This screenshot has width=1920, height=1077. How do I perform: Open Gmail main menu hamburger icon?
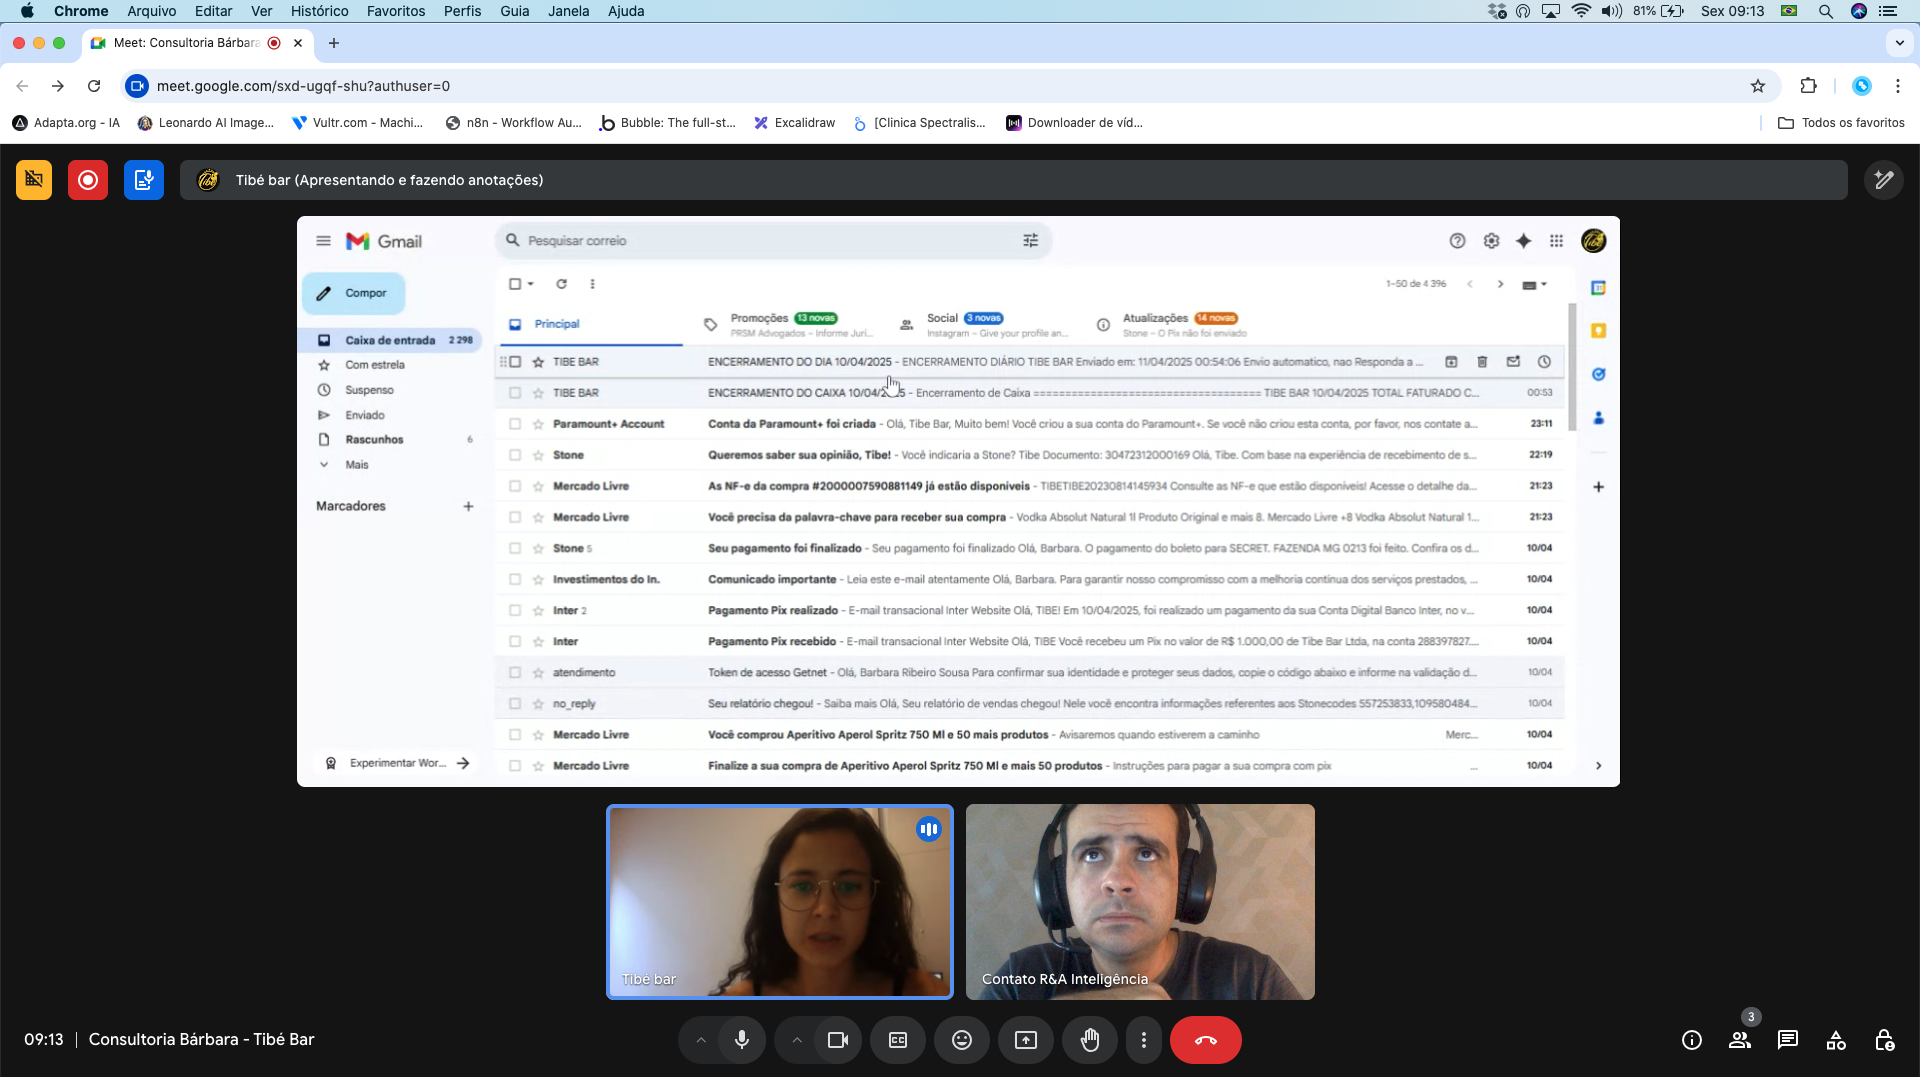323,241
